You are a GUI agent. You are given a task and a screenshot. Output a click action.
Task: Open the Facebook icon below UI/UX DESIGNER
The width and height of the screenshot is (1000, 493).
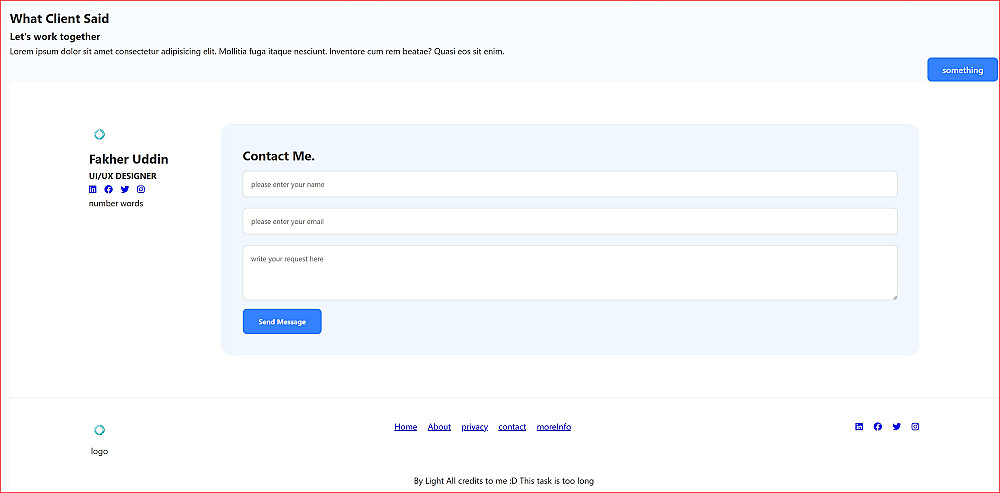click(109, 189)
